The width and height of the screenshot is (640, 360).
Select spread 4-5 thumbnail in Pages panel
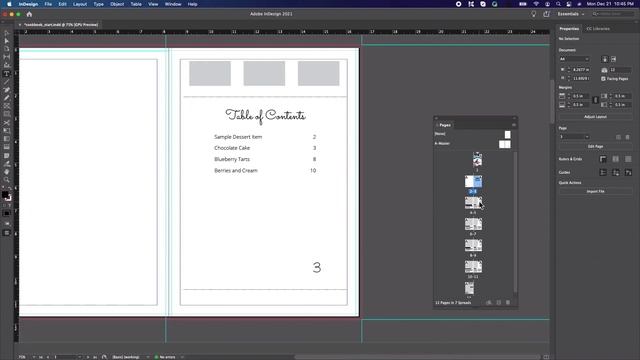[473, 202]
